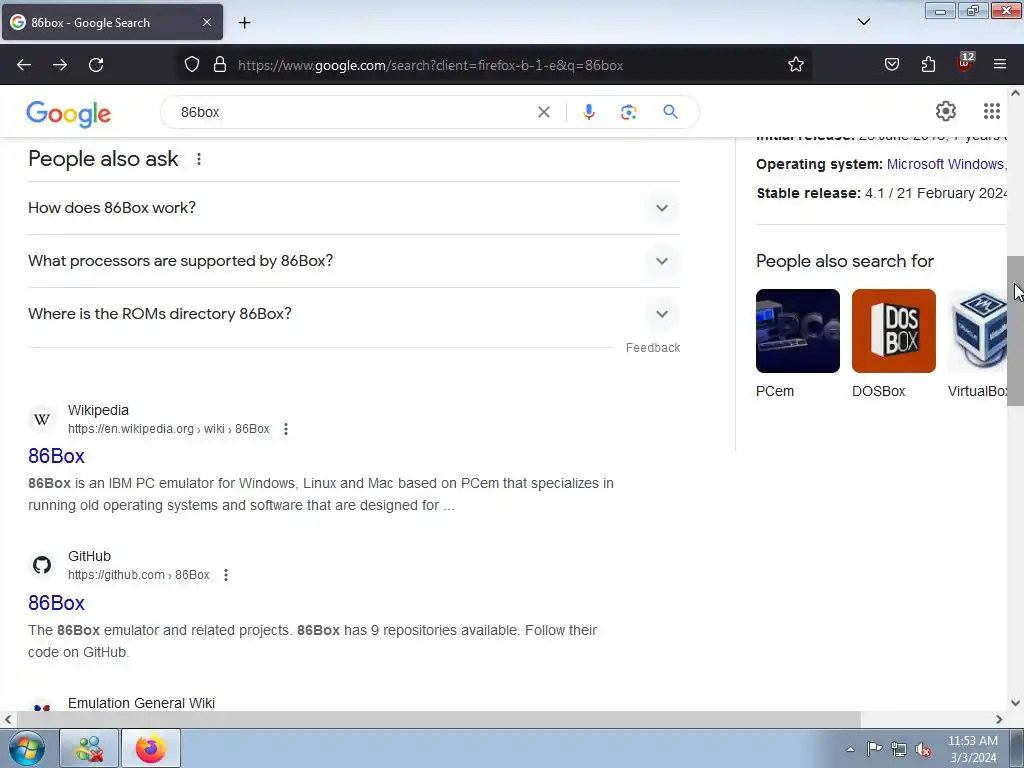This screenshot has height=768, width=1024.
Task: Click the GitHub favicon of the result
Action: coord(42,565)
